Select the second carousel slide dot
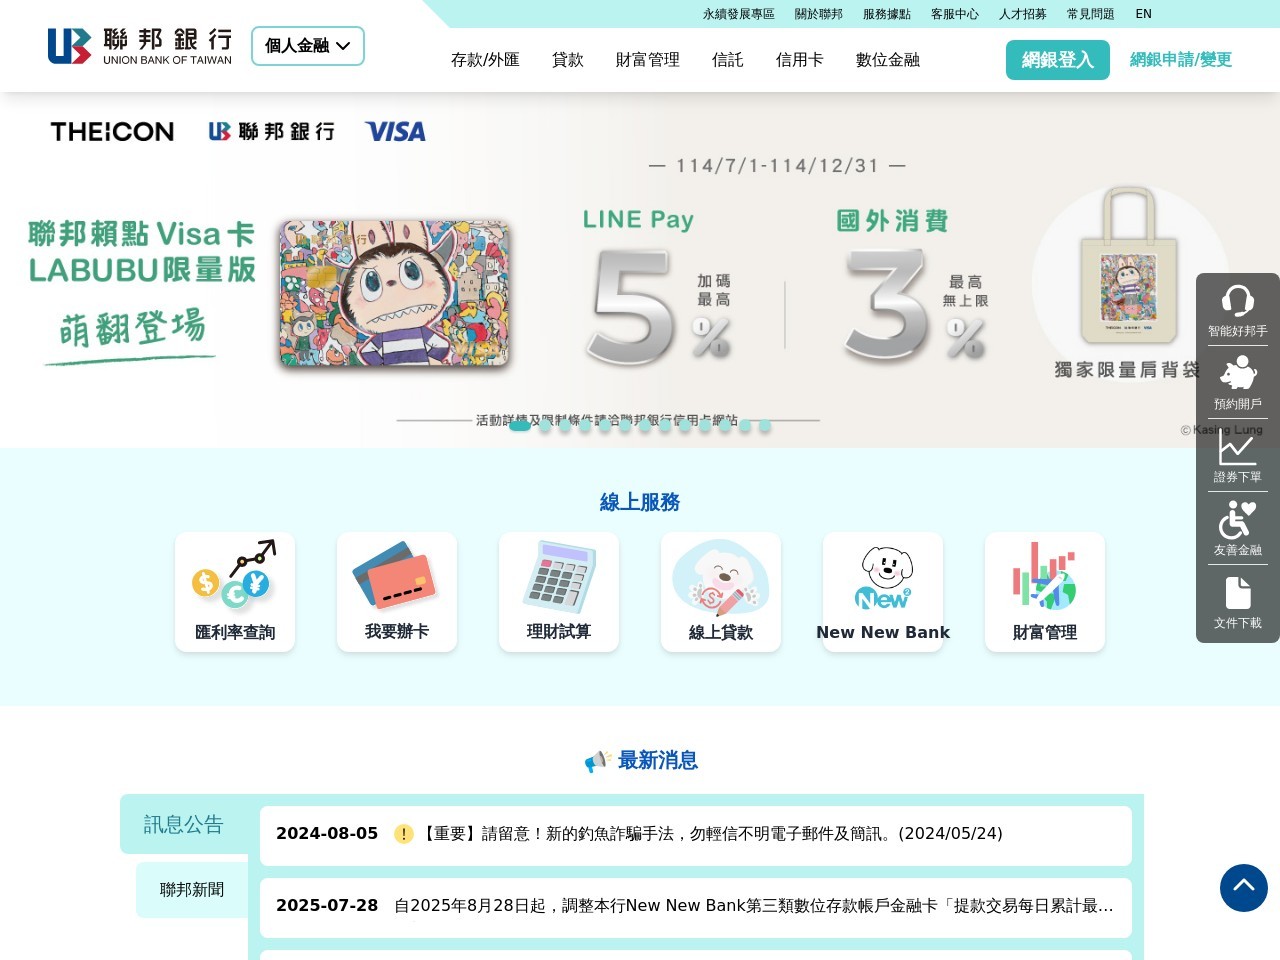Image resolution: width=1280 pixels, height=960 pixels. pyautogui.click(x=545, y=425)
